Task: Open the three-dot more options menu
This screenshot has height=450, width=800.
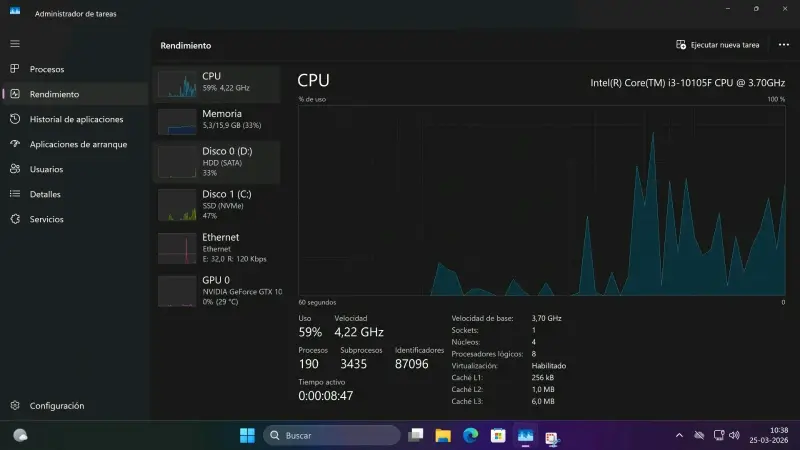Action: [x=784, y=45]
